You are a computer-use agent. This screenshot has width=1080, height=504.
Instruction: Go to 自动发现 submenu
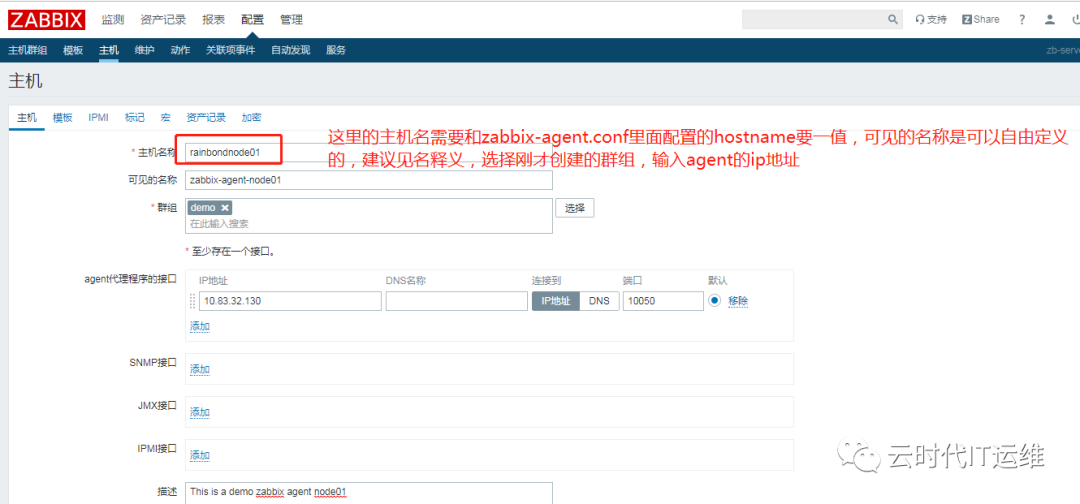coord(291,50)
